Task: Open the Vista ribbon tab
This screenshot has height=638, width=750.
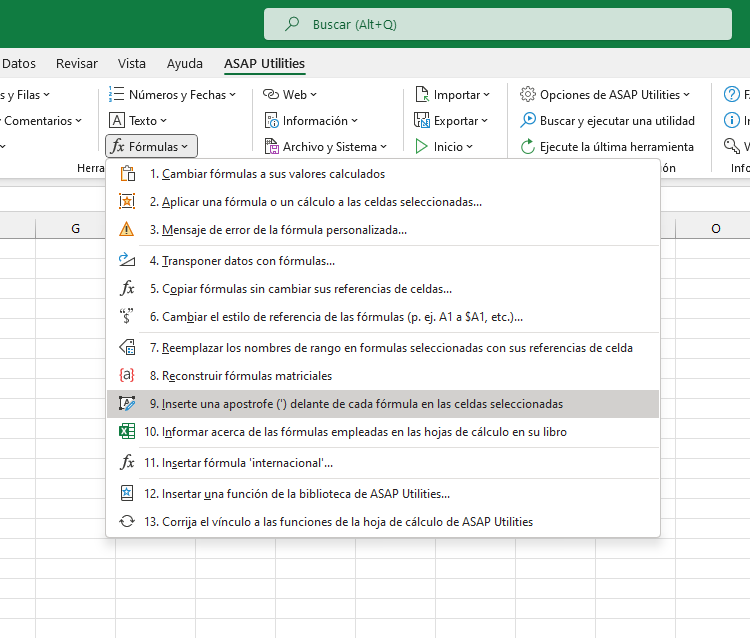Action: (132, 63)
